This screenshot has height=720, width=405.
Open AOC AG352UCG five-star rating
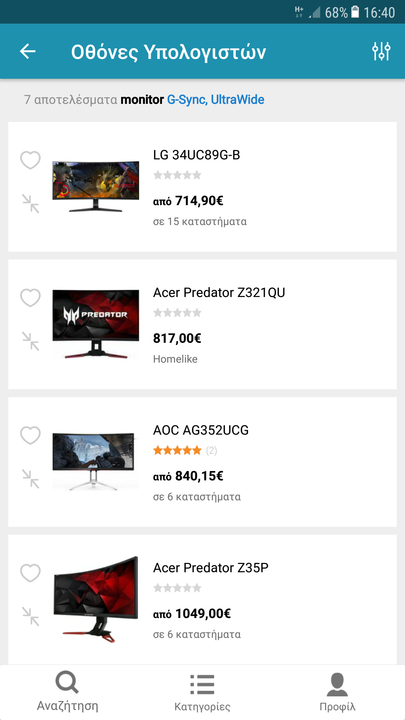pyautogui.click(x=177, y=450)
